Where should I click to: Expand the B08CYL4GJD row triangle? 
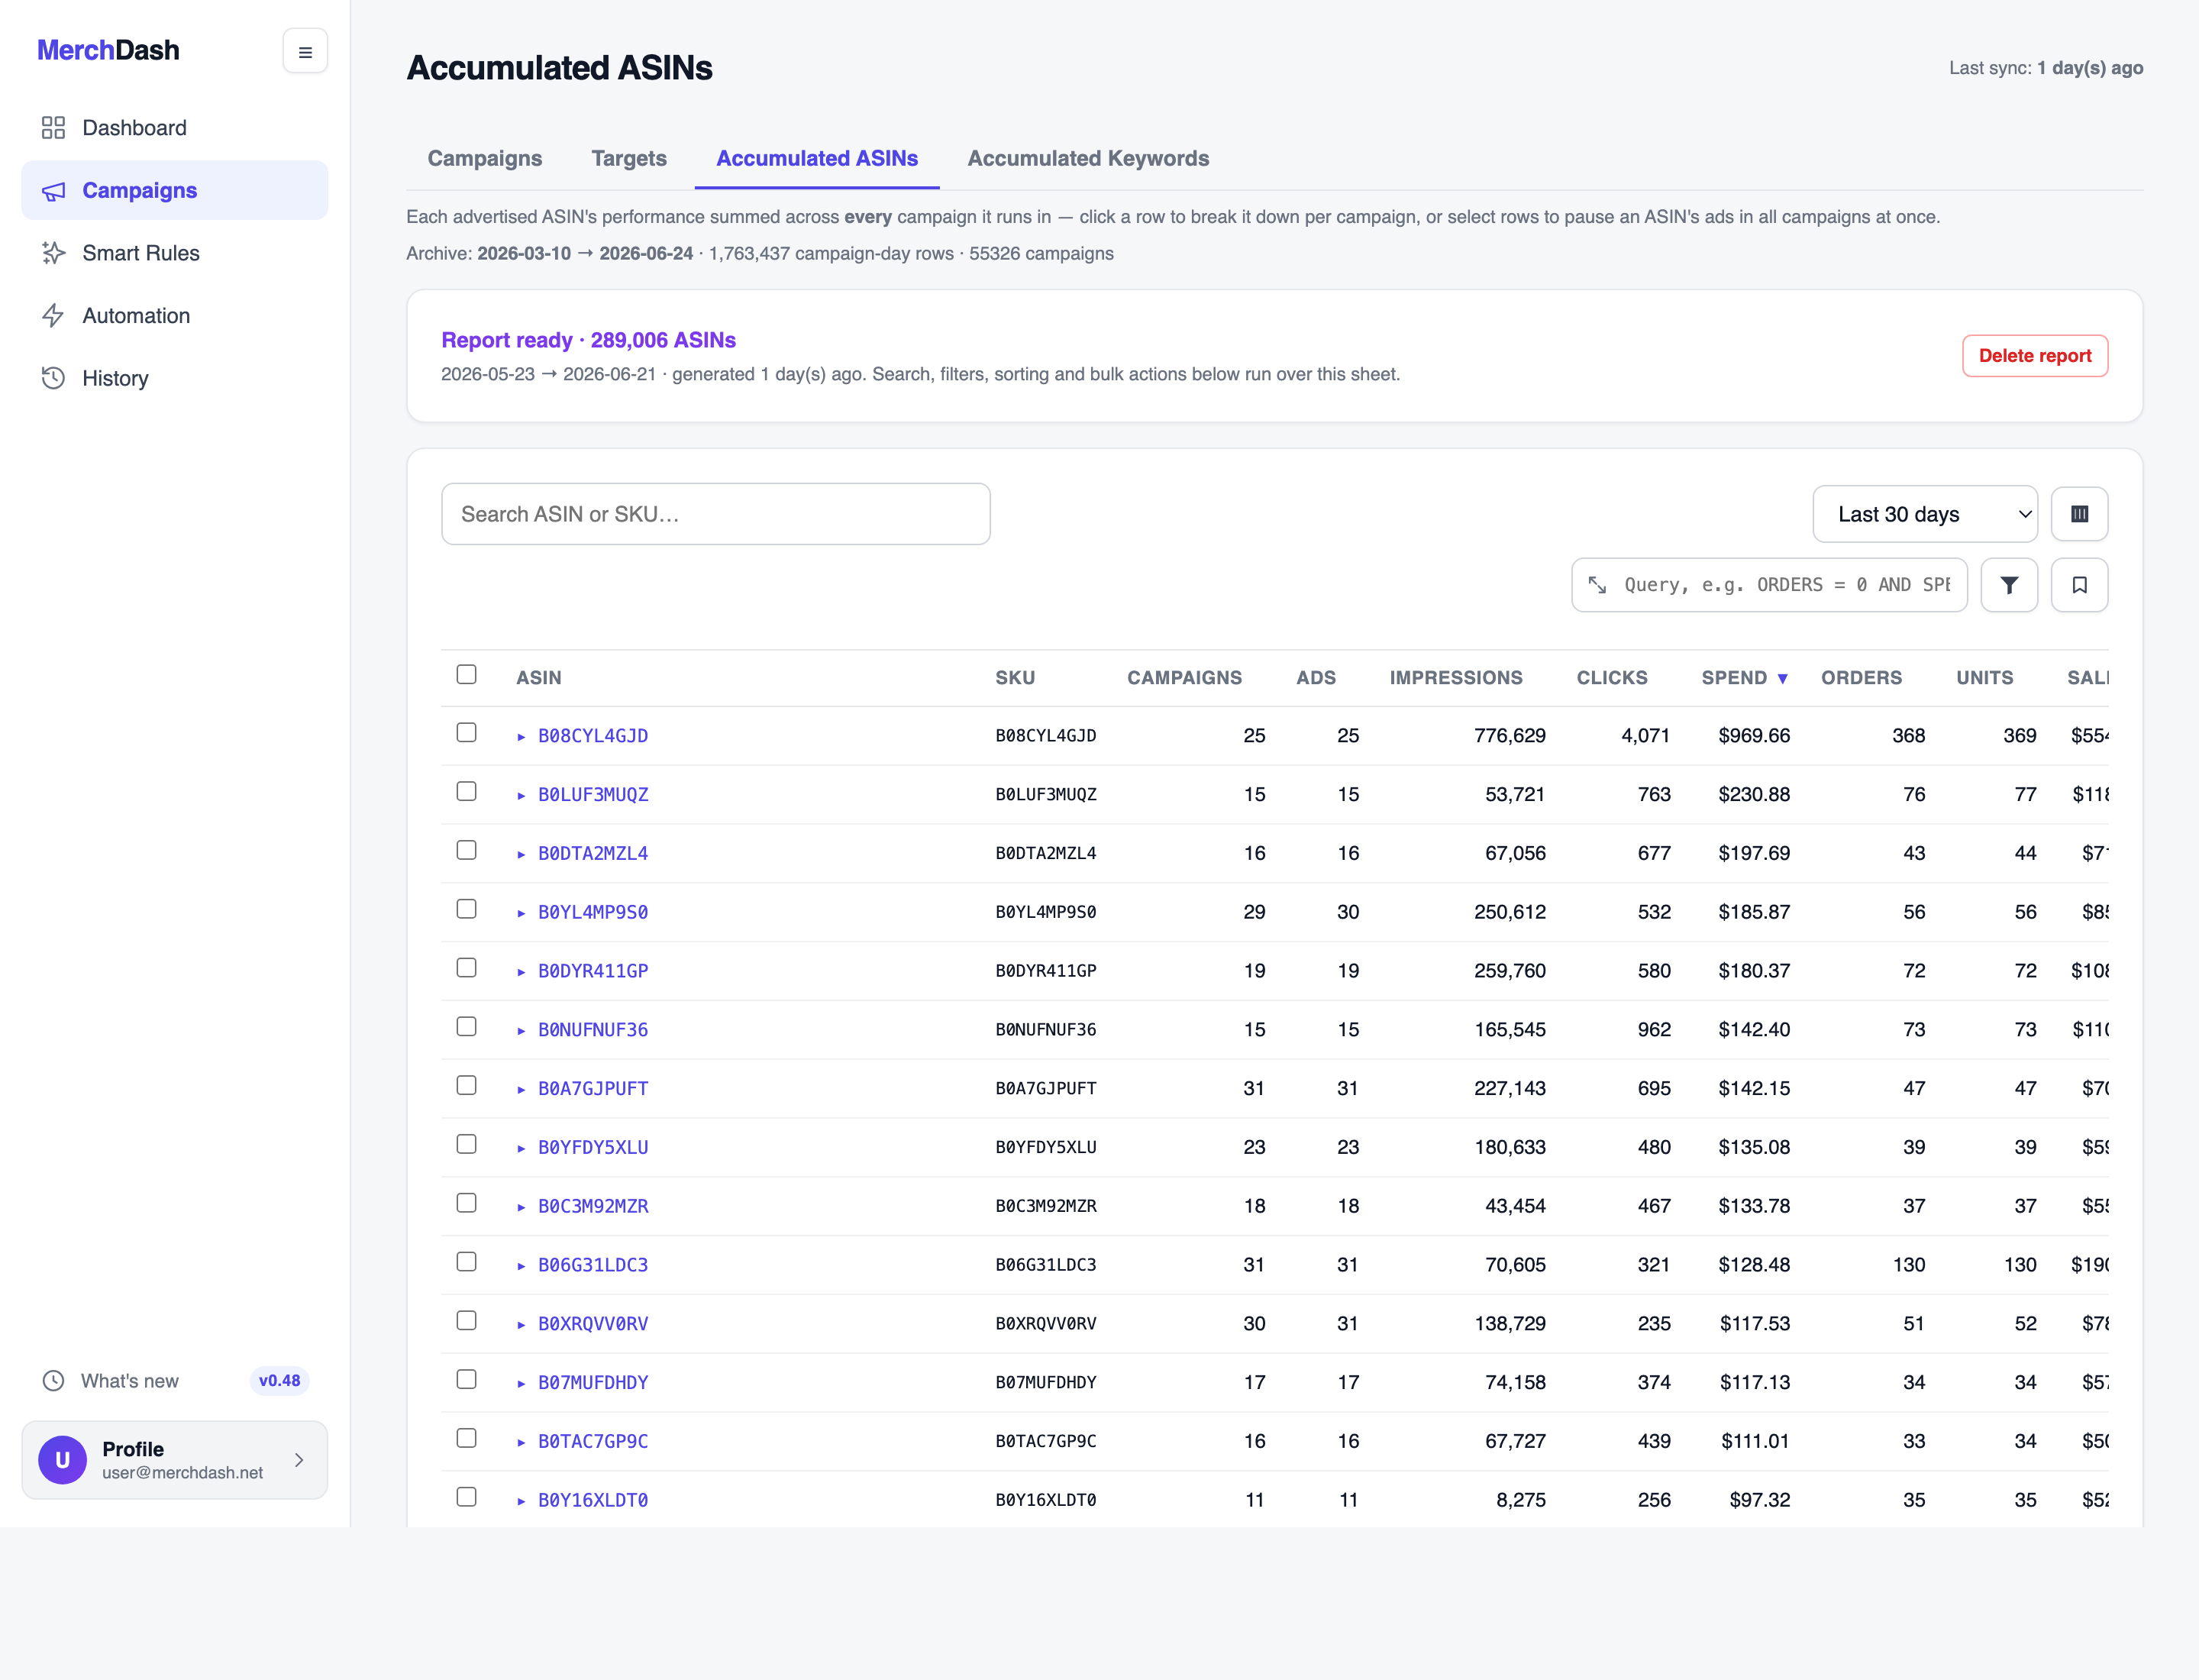click(521, 737)
